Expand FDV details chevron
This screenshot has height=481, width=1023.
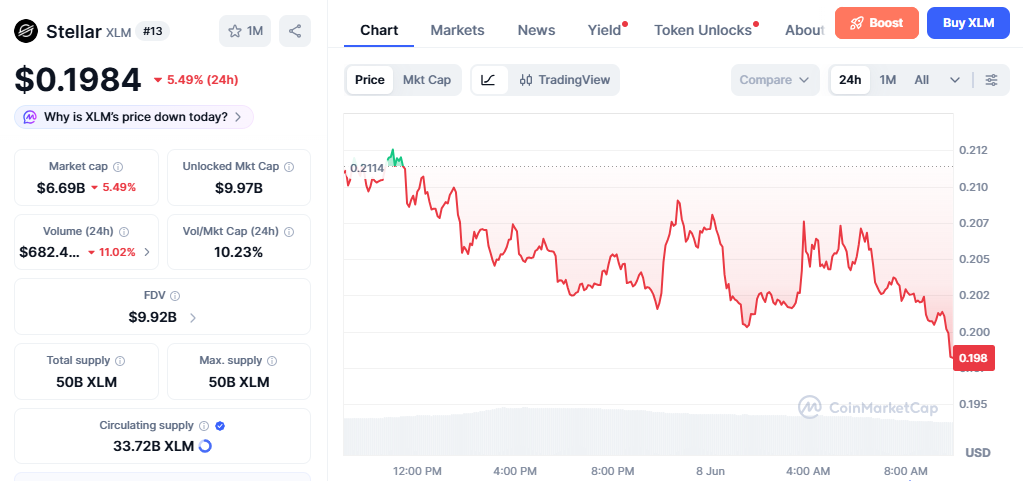click(x=192, y=318)
